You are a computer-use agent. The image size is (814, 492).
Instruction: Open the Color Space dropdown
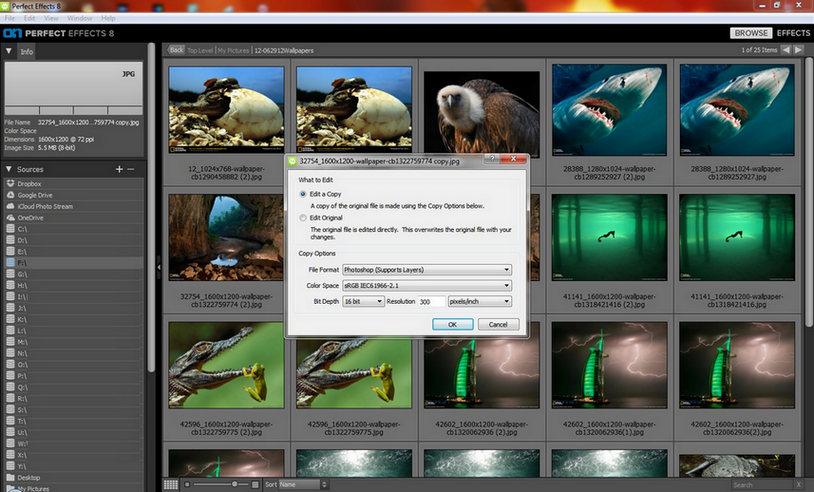tap(426, 285)
